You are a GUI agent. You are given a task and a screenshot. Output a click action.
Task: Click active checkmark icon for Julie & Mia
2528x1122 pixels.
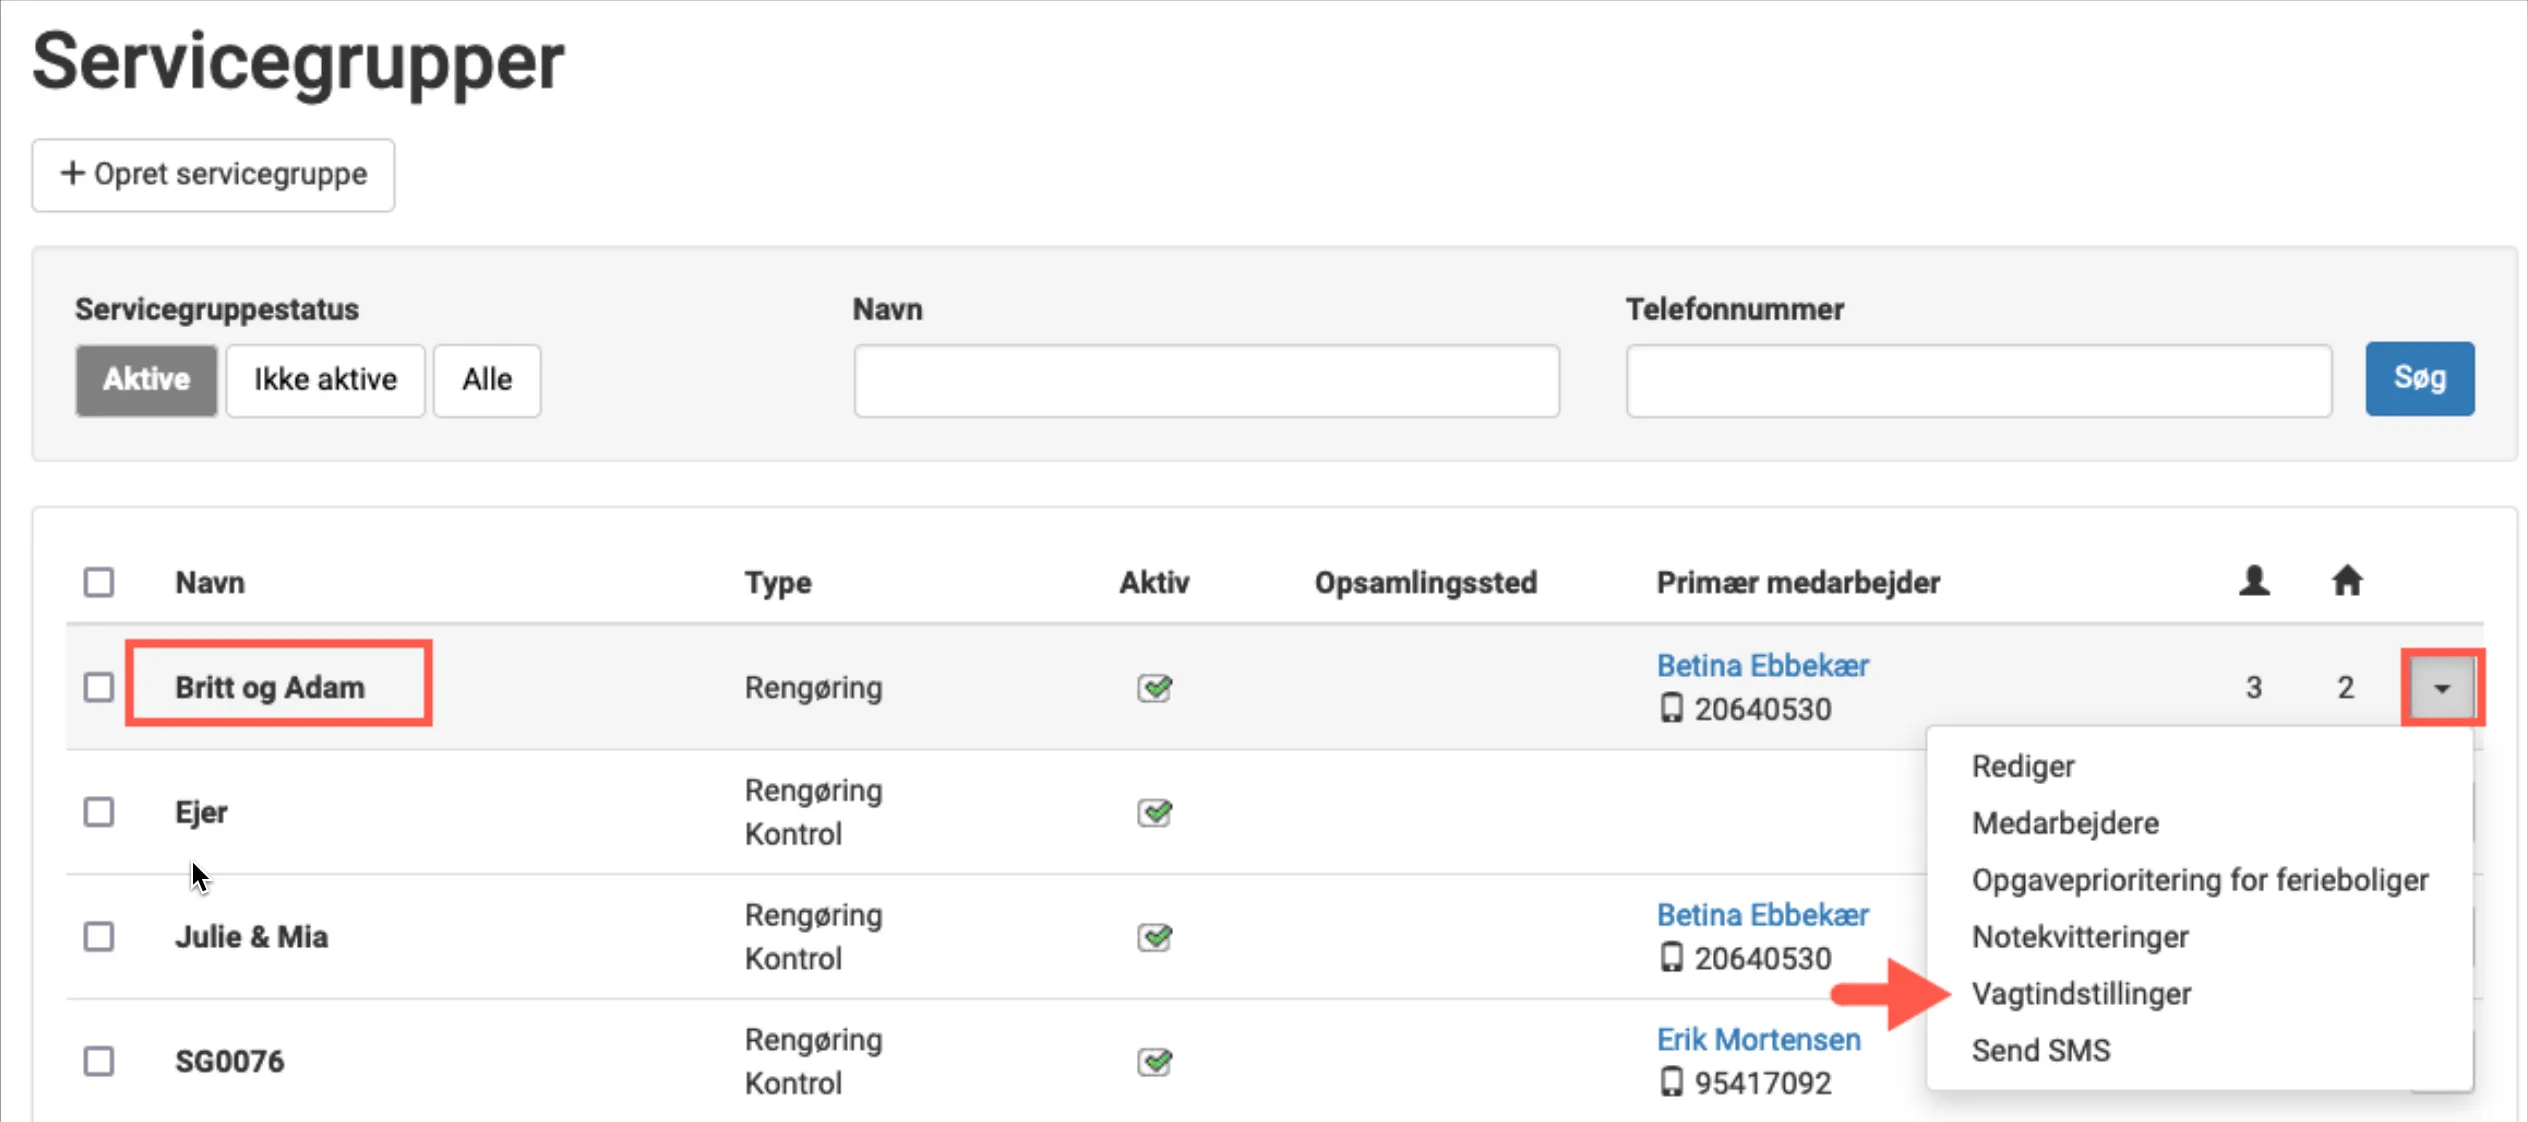(x=1154, y=937)
